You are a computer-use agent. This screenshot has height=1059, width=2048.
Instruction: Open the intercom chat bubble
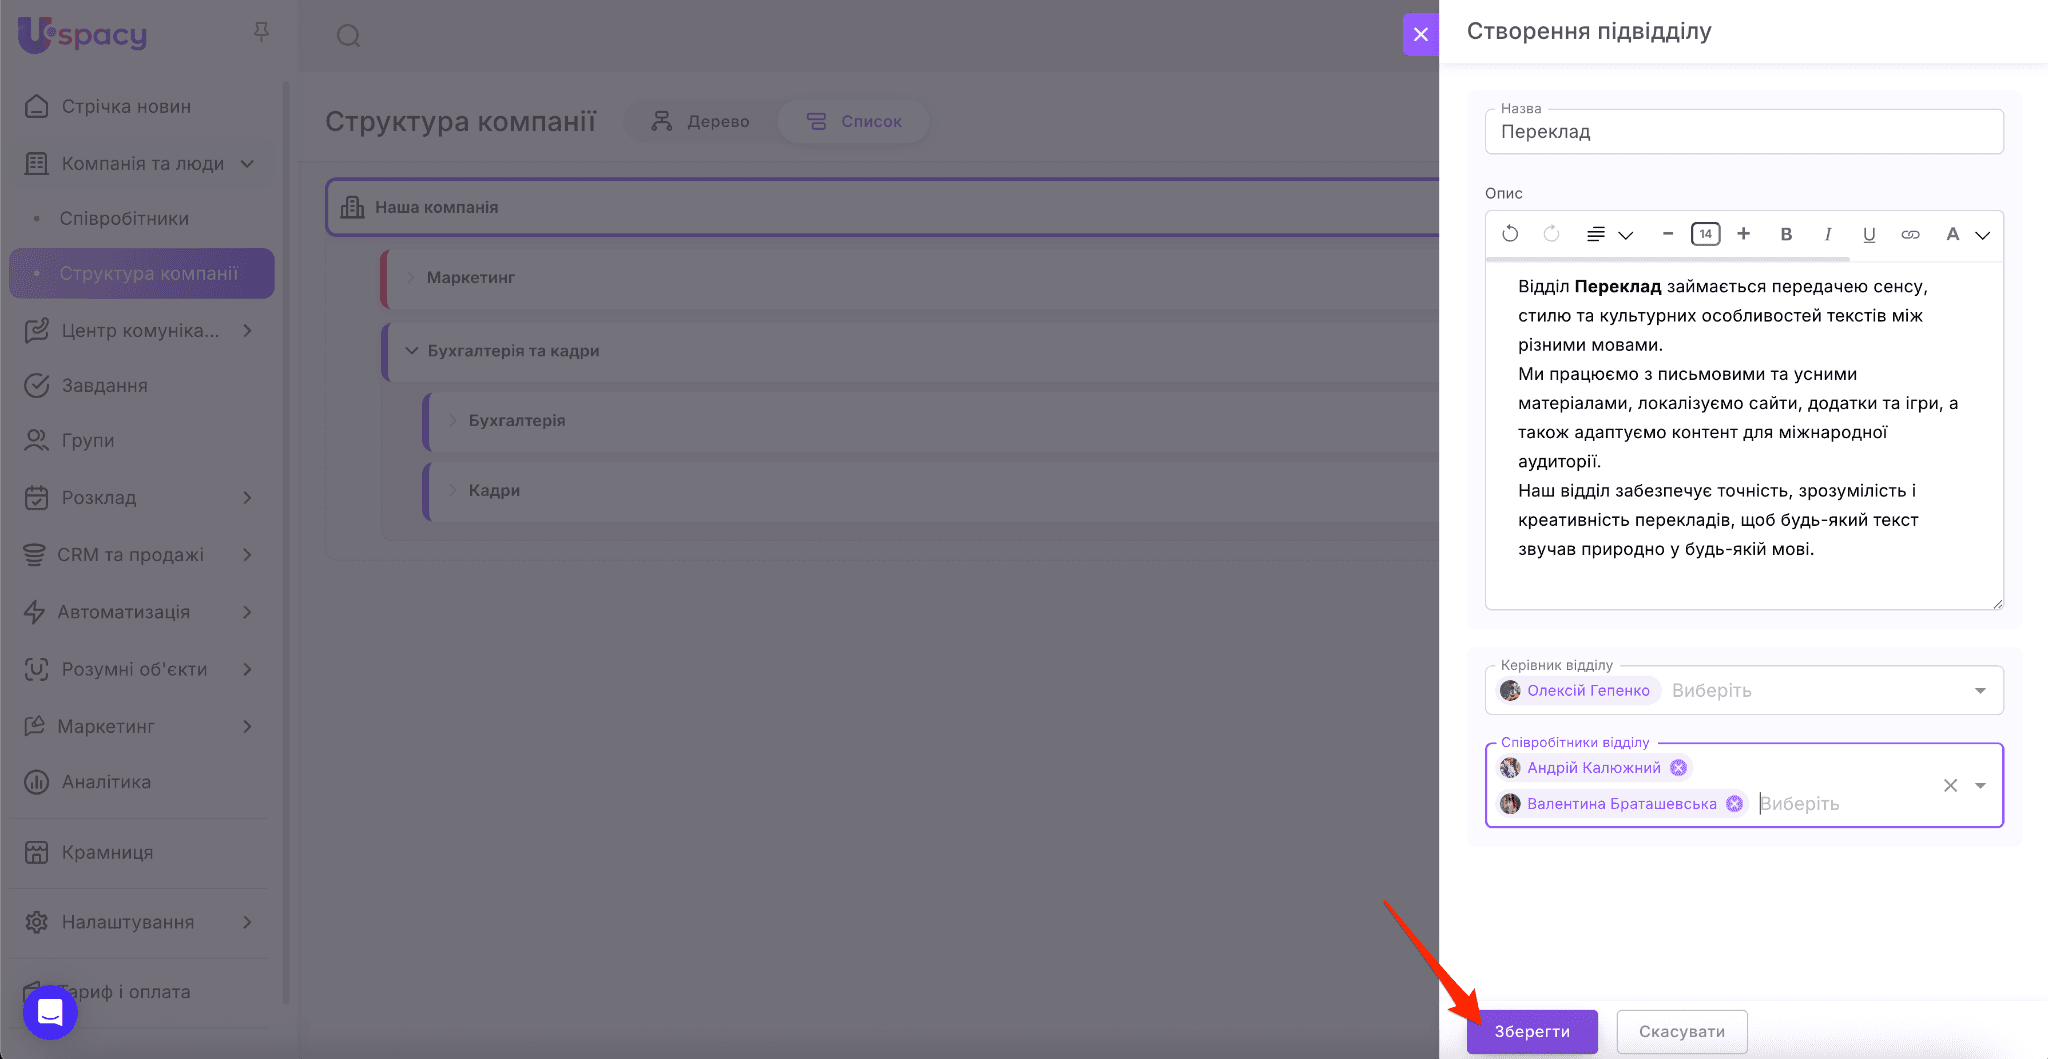(x=50, y=1012)
